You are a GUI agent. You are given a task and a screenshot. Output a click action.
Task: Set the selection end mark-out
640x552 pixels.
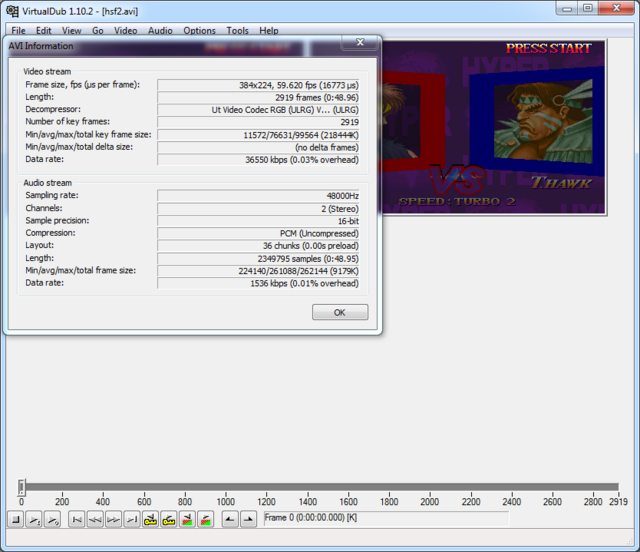click(248, 519)
